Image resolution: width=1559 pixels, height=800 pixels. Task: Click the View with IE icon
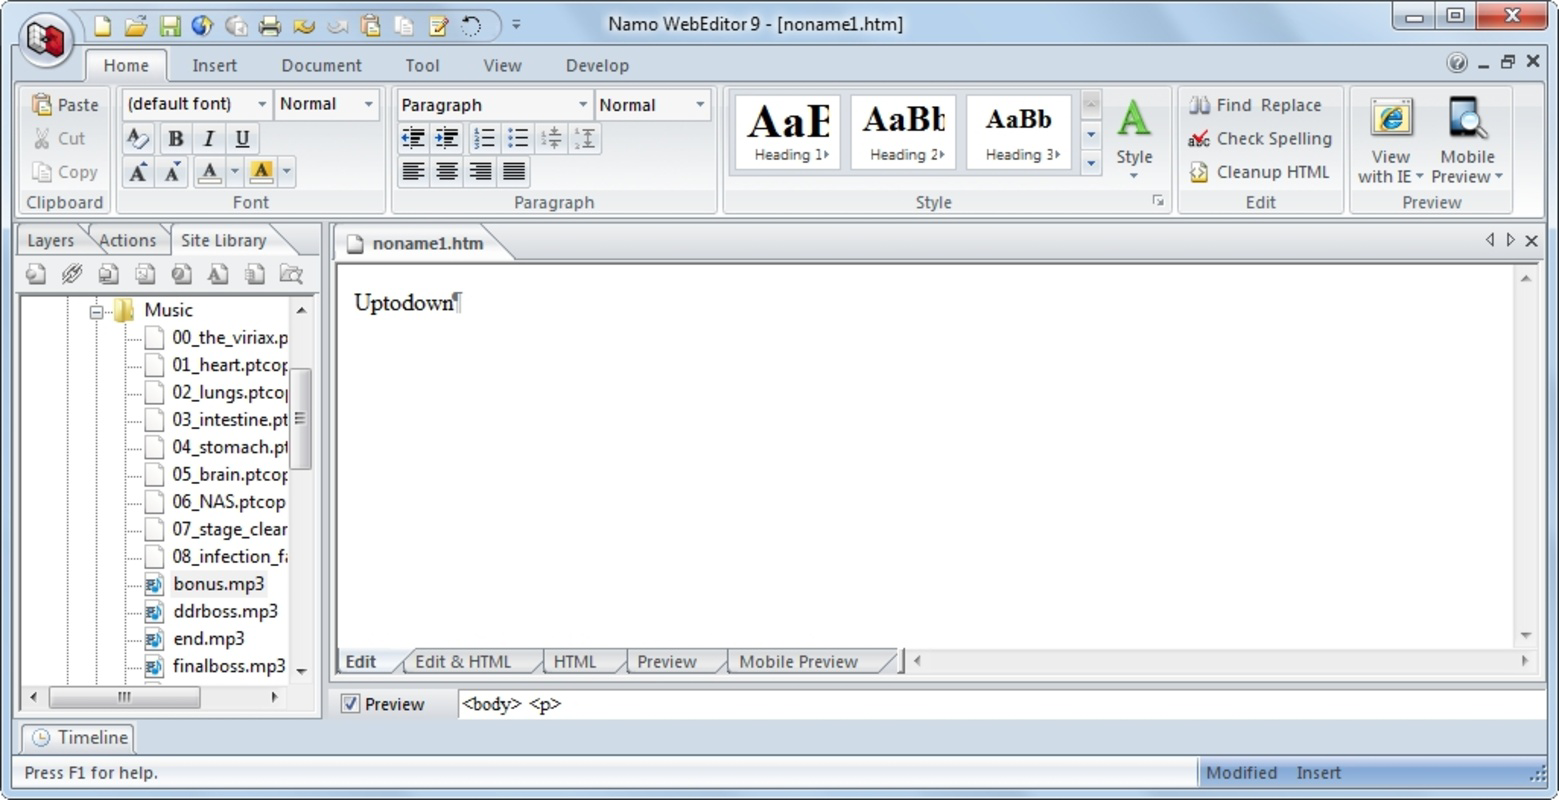pyautogui.click(x=1391, y=119)
